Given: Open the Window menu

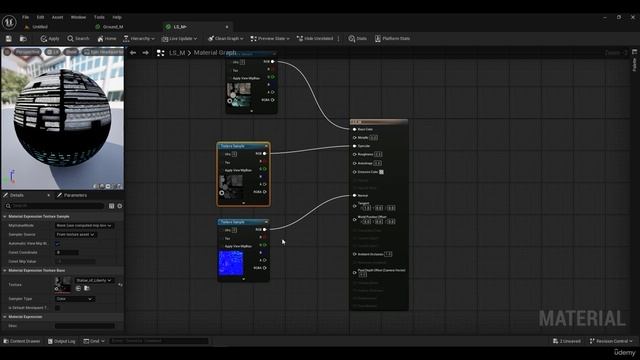Looking at the screenshot, I should [78, 17].
